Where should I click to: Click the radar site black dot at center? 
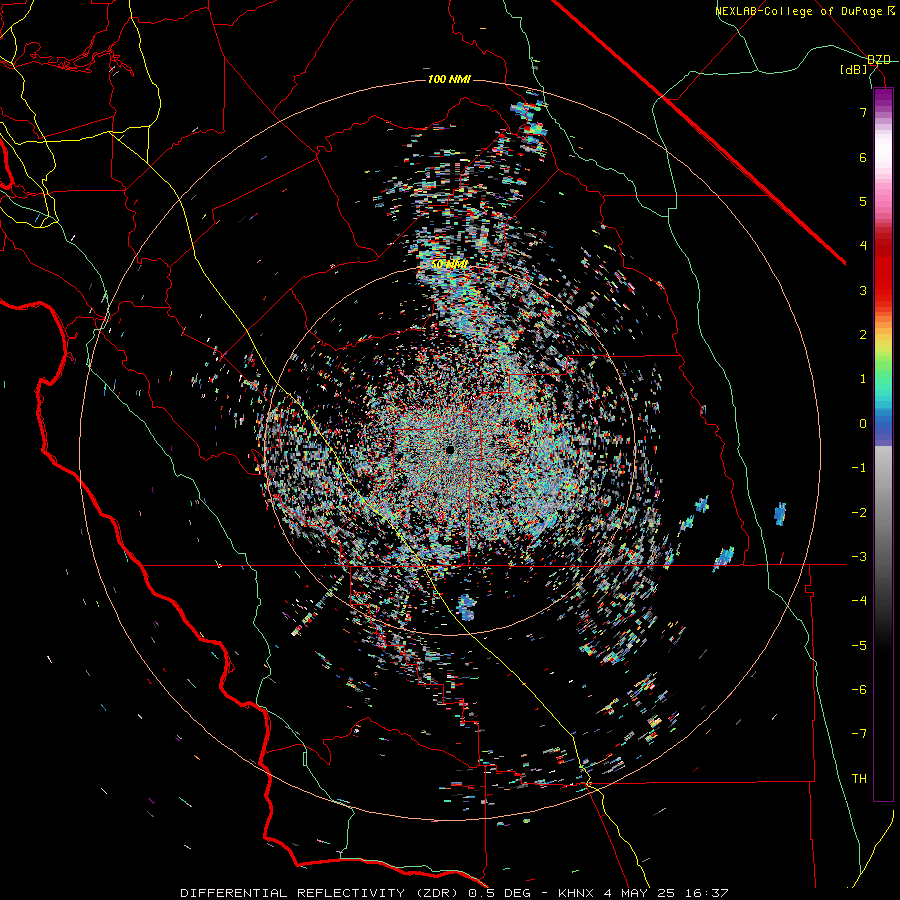(450, 450)
